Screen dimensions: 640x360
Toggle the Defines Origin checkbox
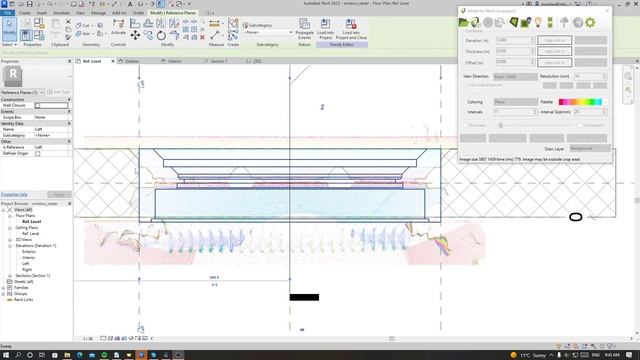[38, 153]
